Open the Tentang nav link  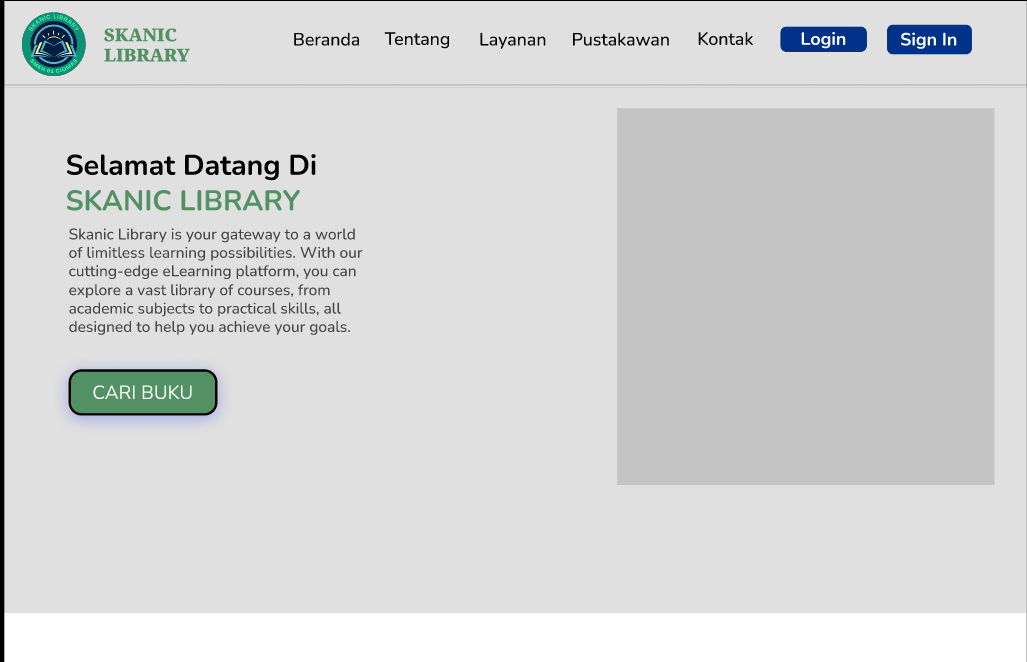tap(417, 40)
